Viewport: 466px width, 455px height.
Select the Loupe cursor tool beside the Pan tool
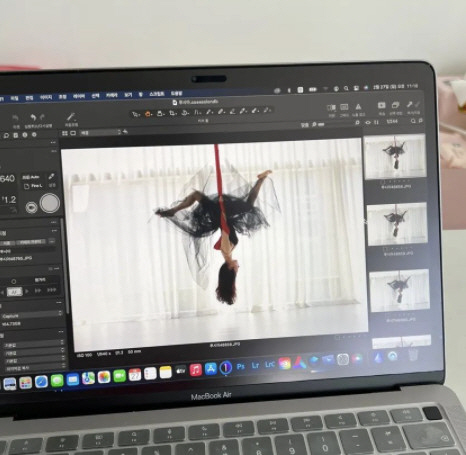coord(160,114)
